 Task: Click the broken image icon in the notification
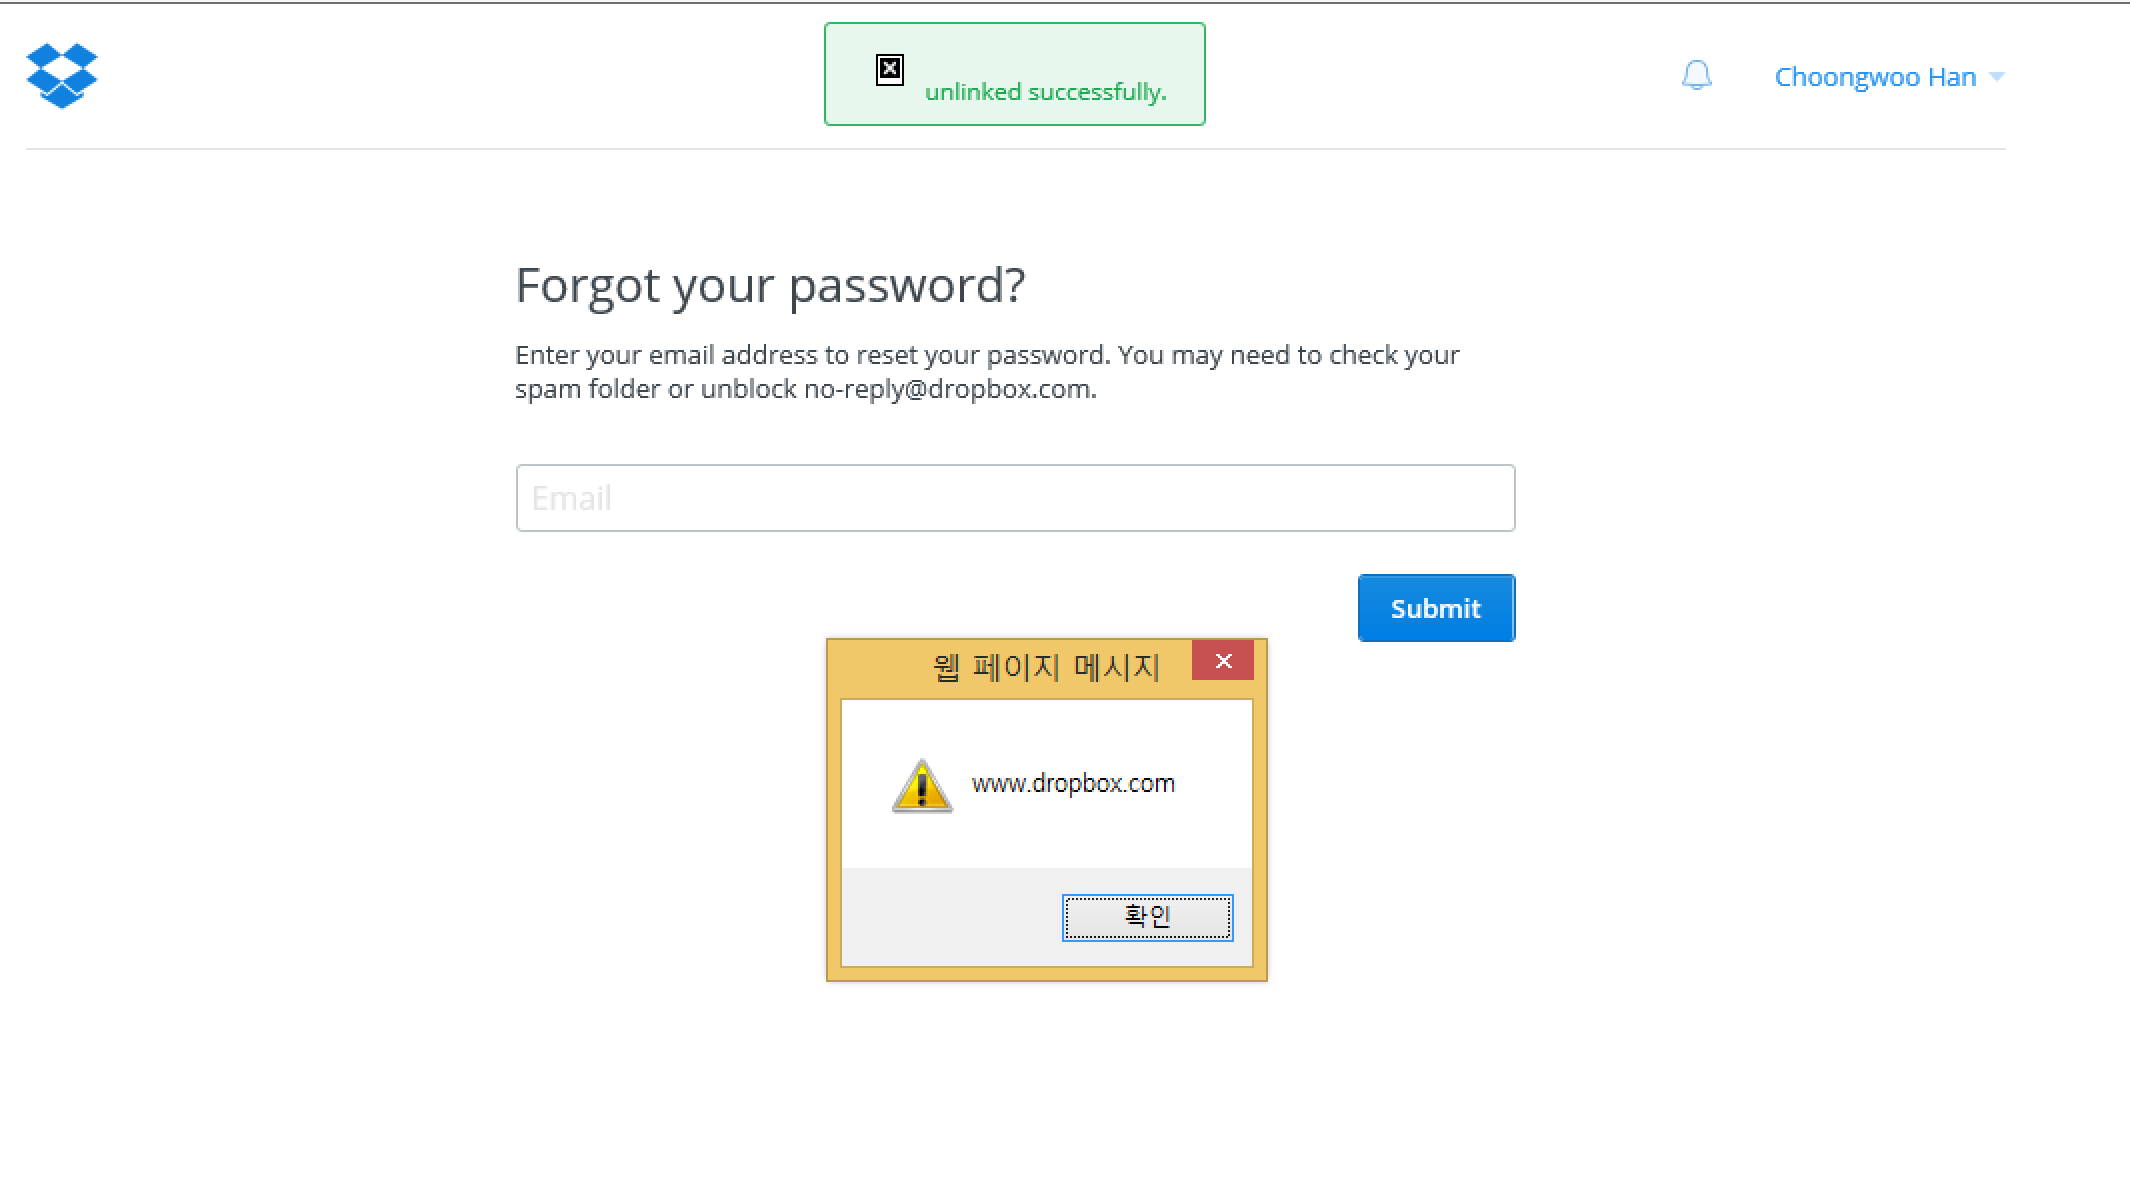tap(890, 70)
